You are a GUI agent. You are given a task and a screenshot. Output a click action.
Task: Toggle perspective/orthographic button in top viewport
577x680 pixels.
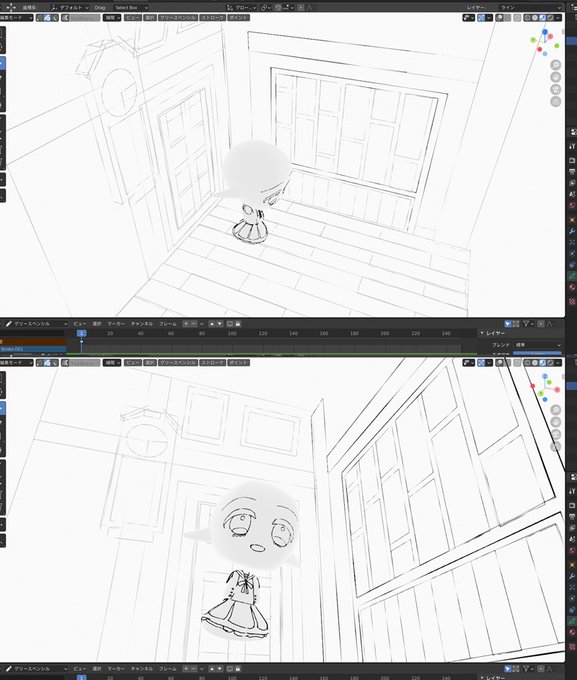pos(556,101)
